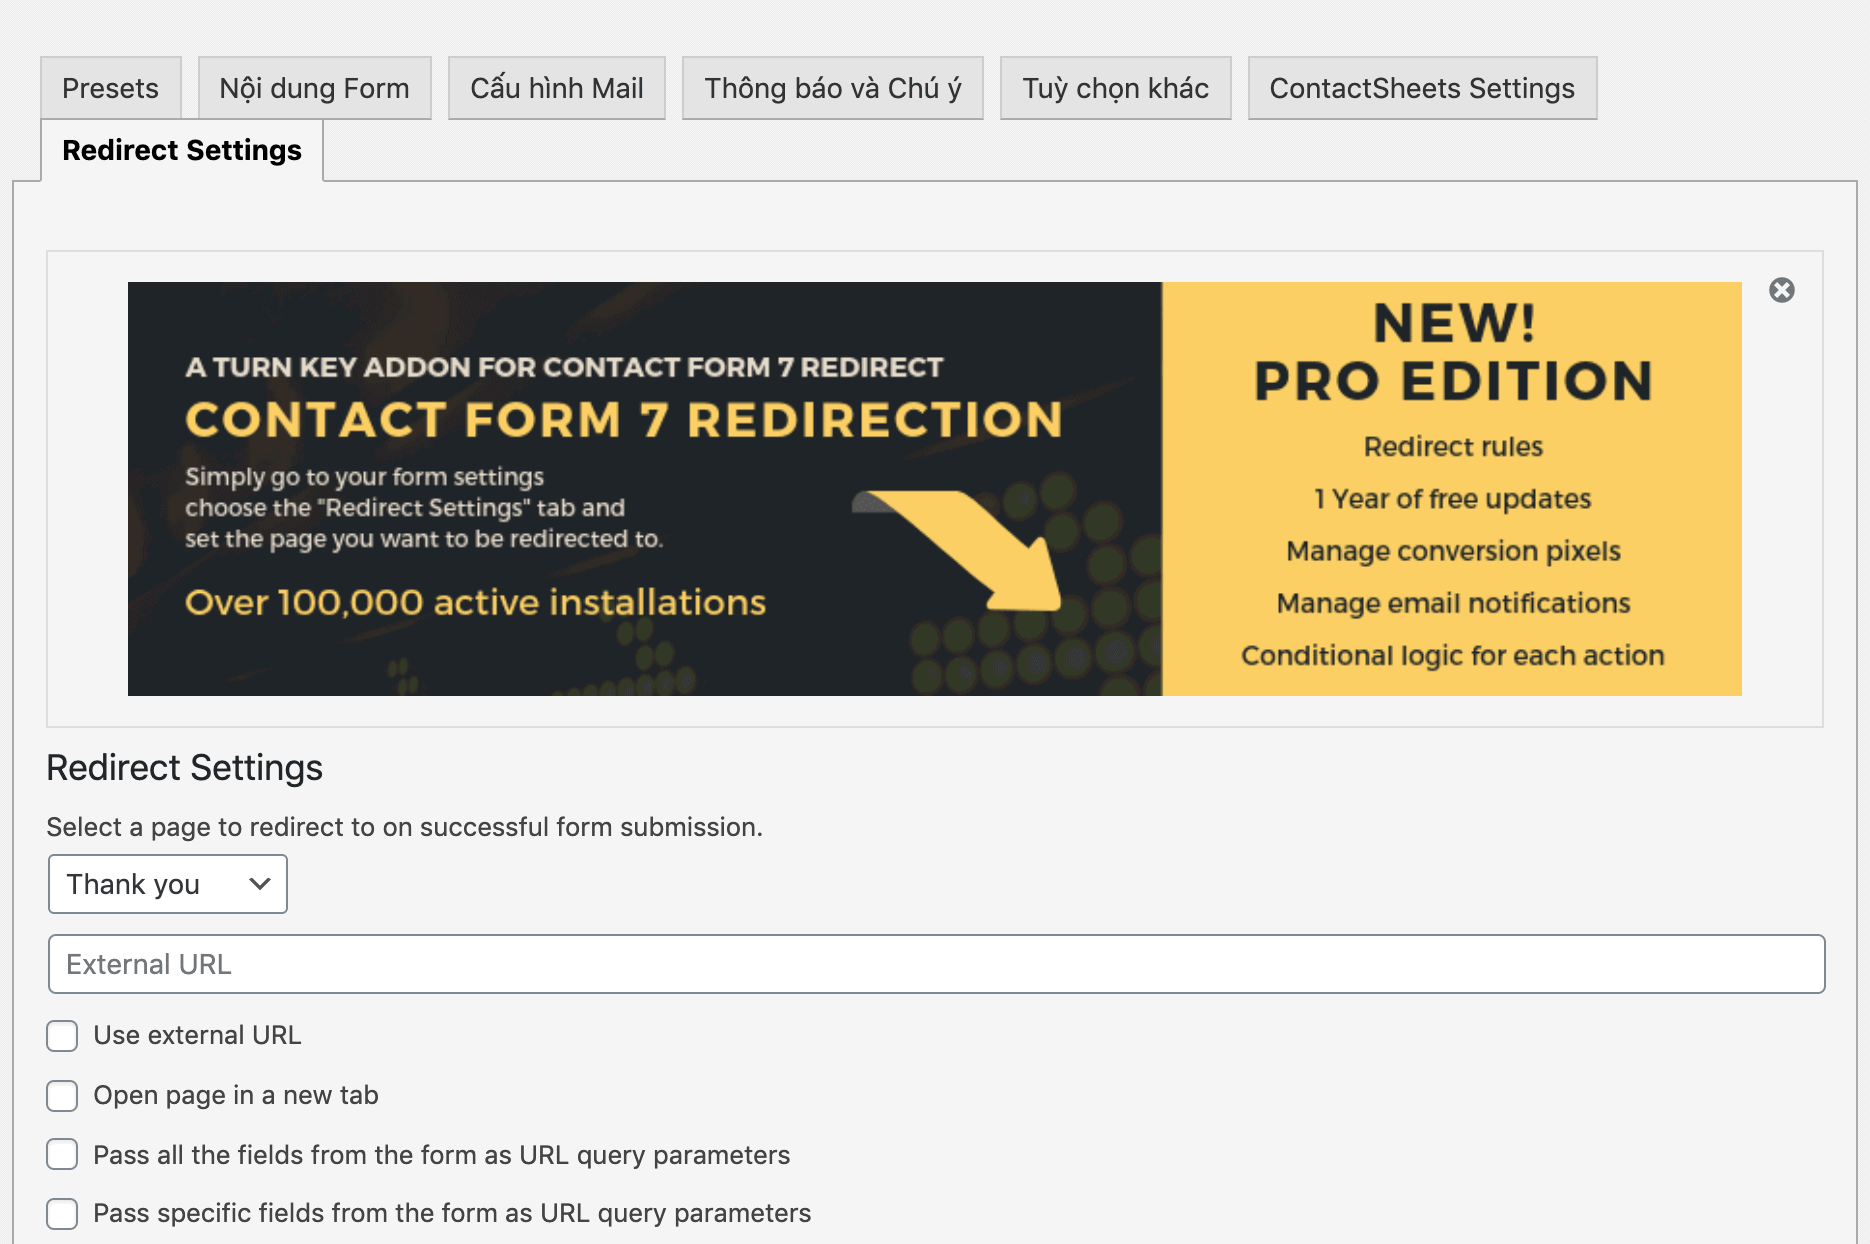Dismiss the Pro Edition banner
The height and width of the screenshot is (1244, 1870).
(1781, 290)
